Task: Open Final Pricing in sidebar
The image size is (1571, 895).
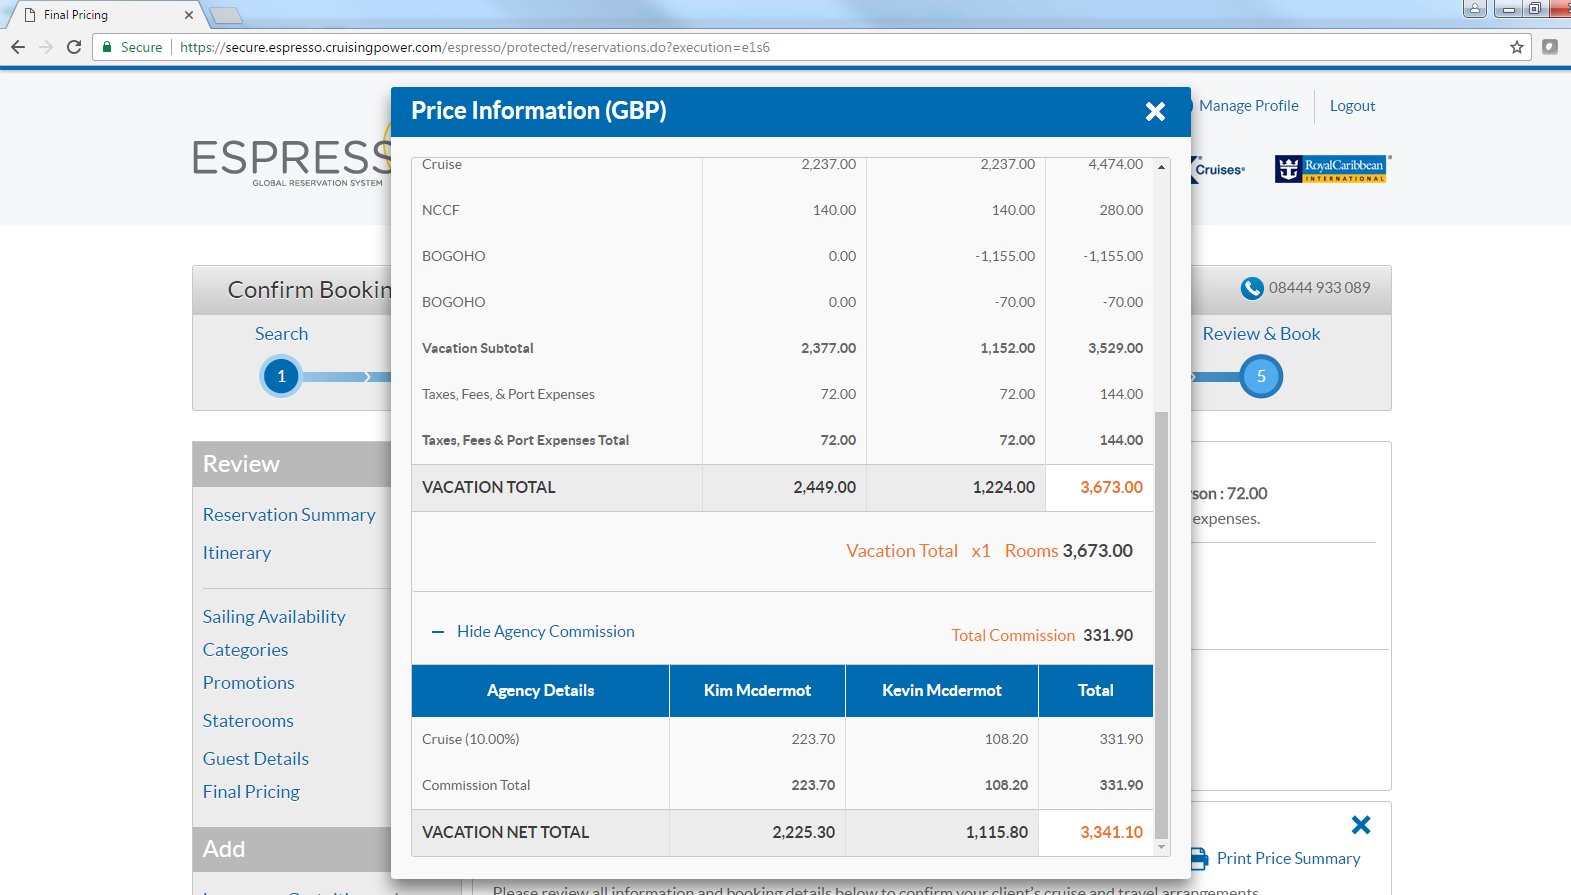Action: click(x=251, y=792)
